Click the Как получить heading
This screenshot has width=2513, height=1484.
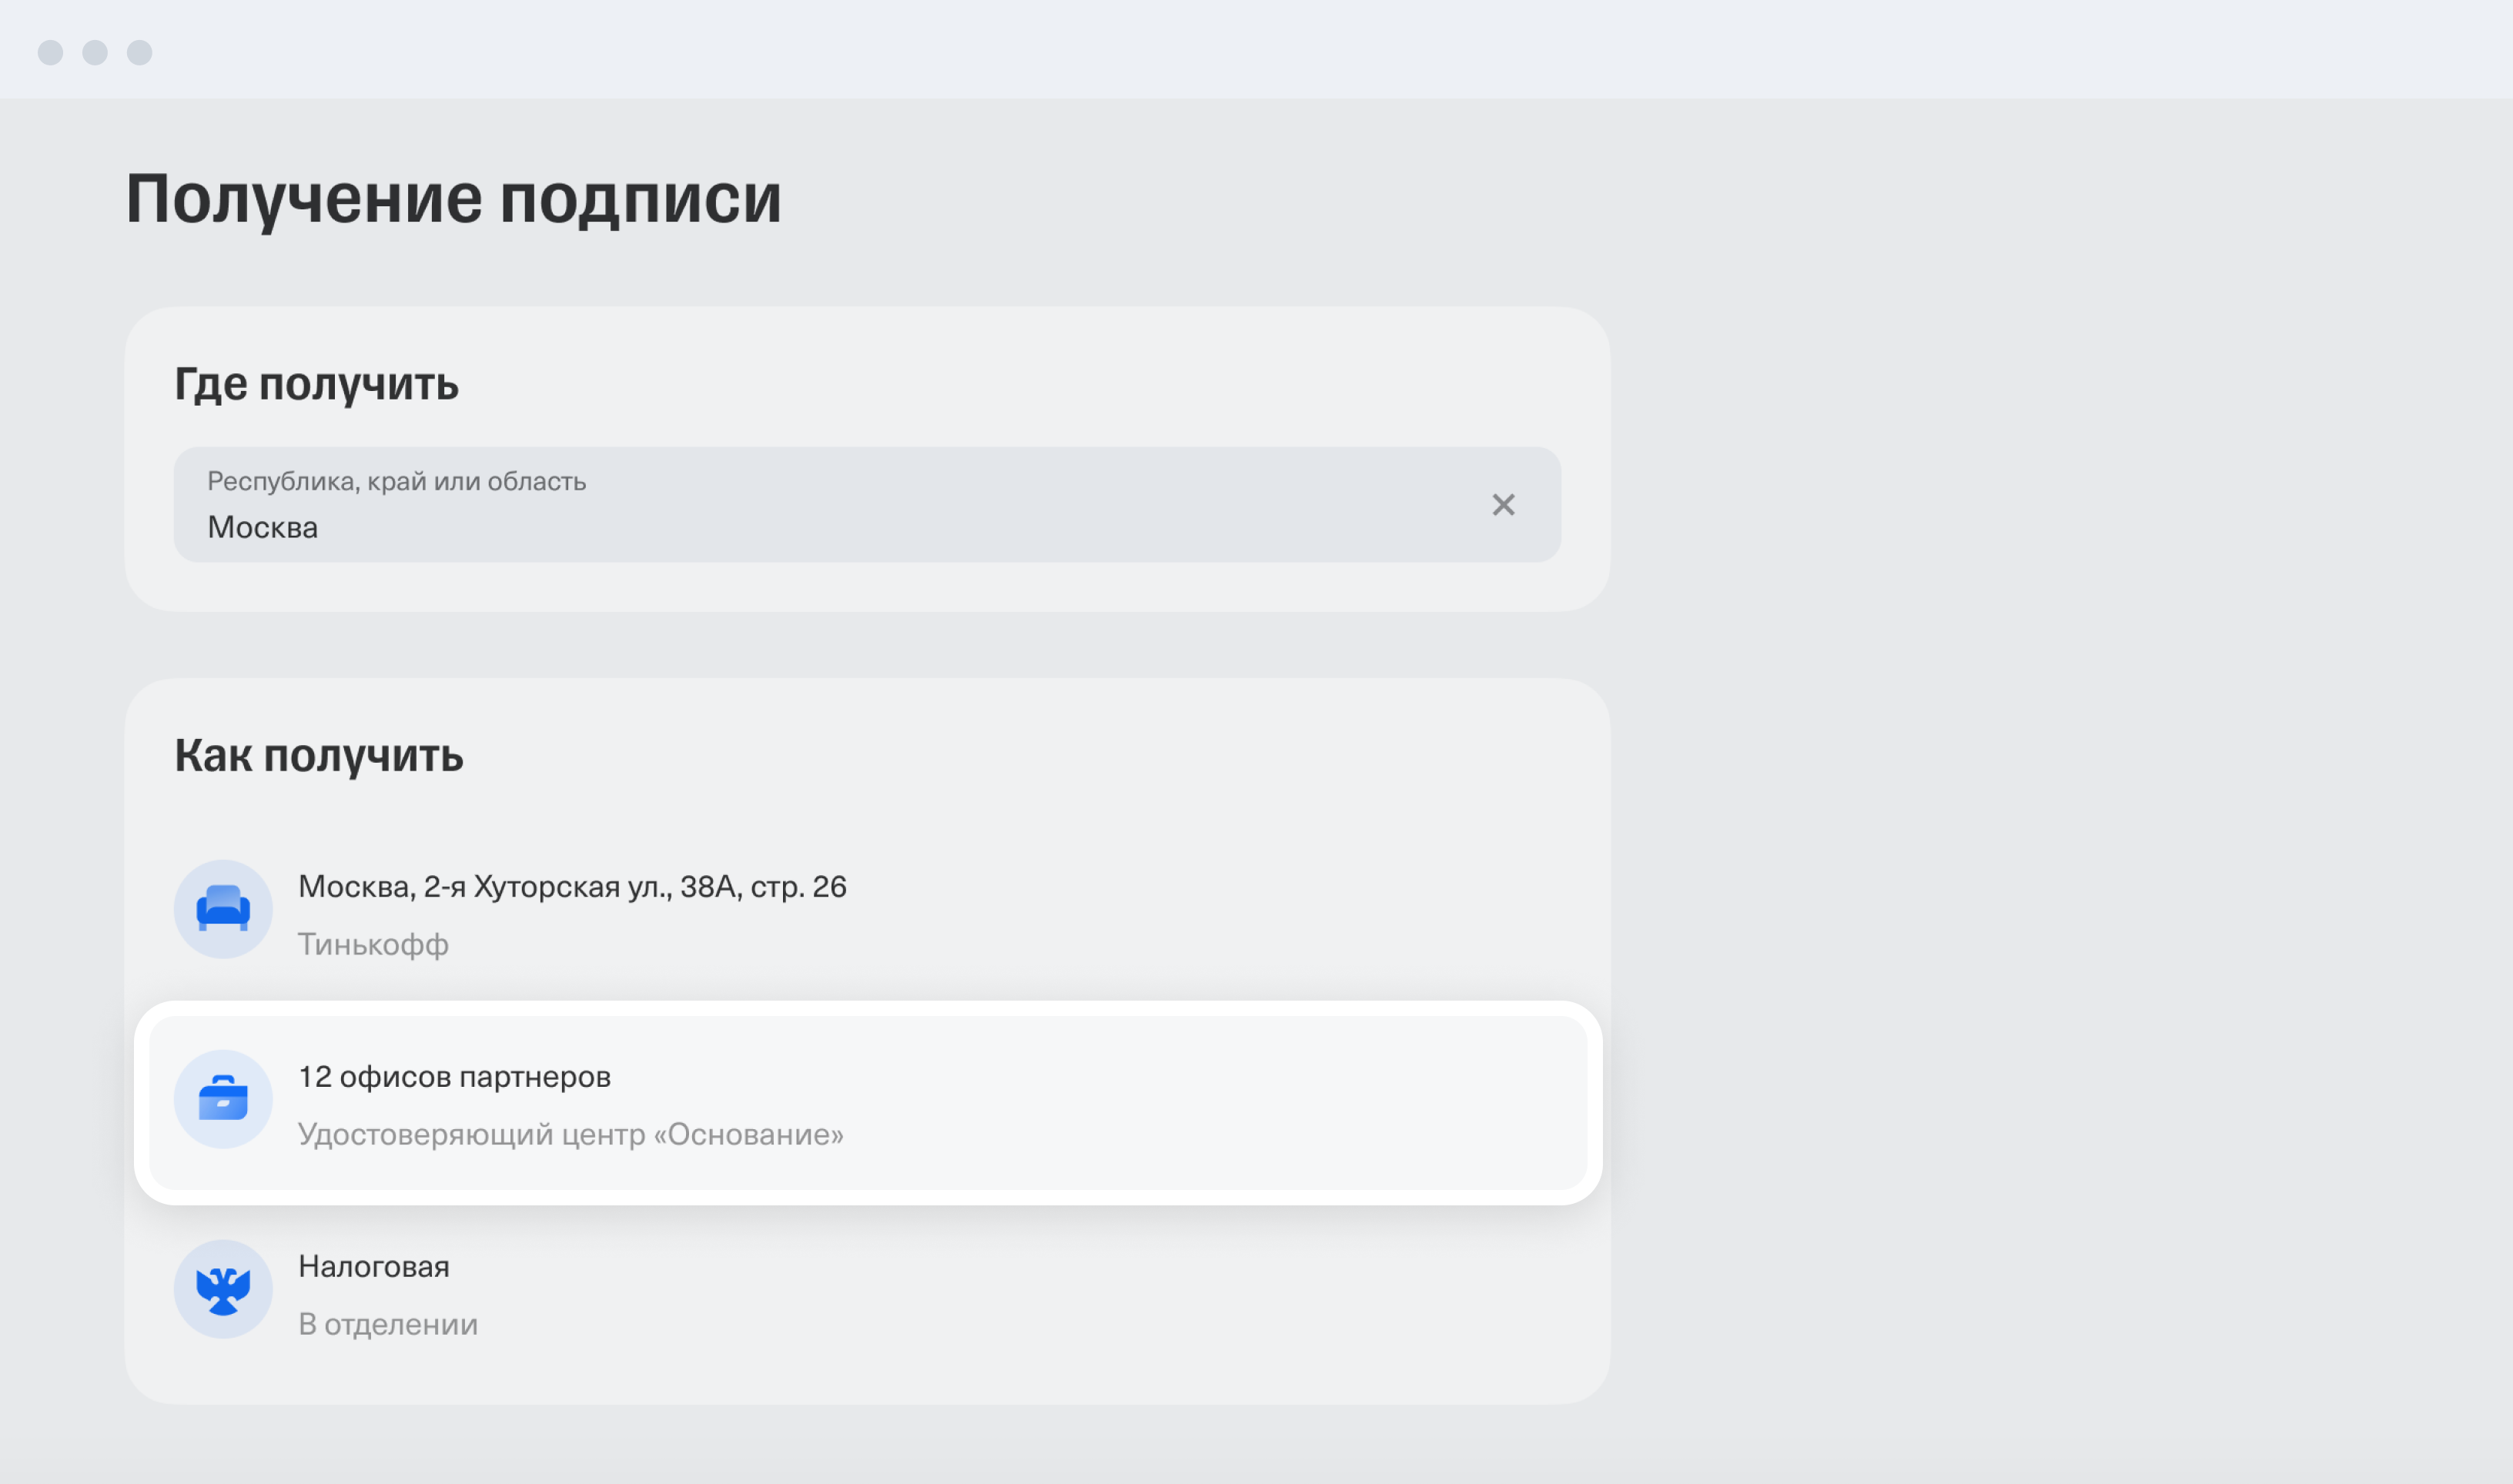tap(319, 756)
